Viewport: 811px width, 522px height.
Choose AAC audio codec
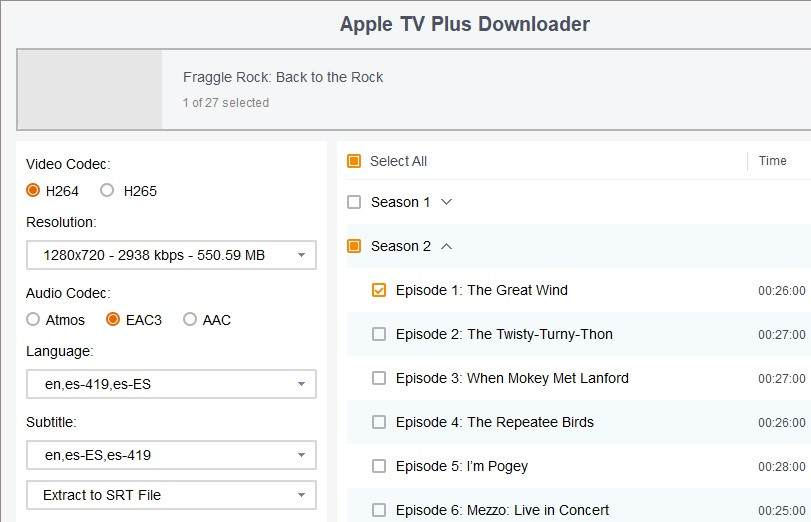190,320
